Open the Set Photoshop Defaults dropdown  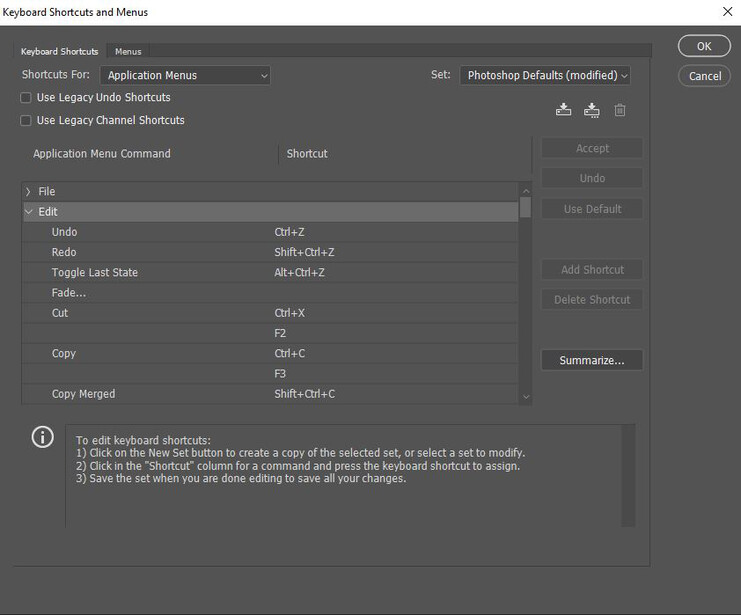[x=545, y=76]
